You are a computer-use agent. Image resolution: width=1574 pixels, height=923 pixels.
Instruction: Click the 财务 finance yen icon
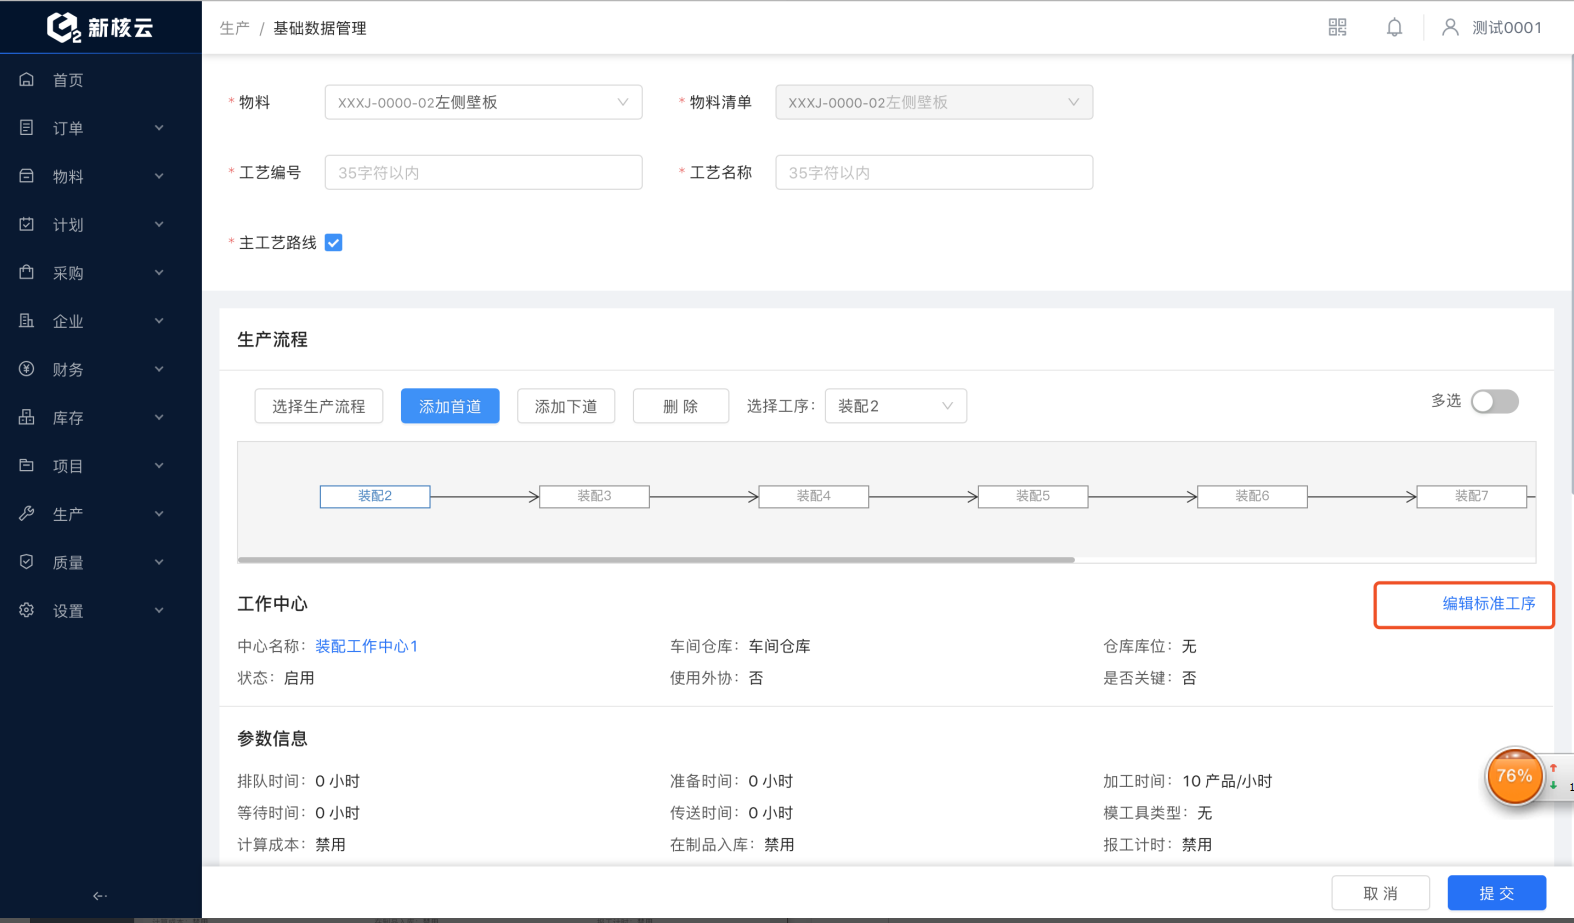click(27, 369)
